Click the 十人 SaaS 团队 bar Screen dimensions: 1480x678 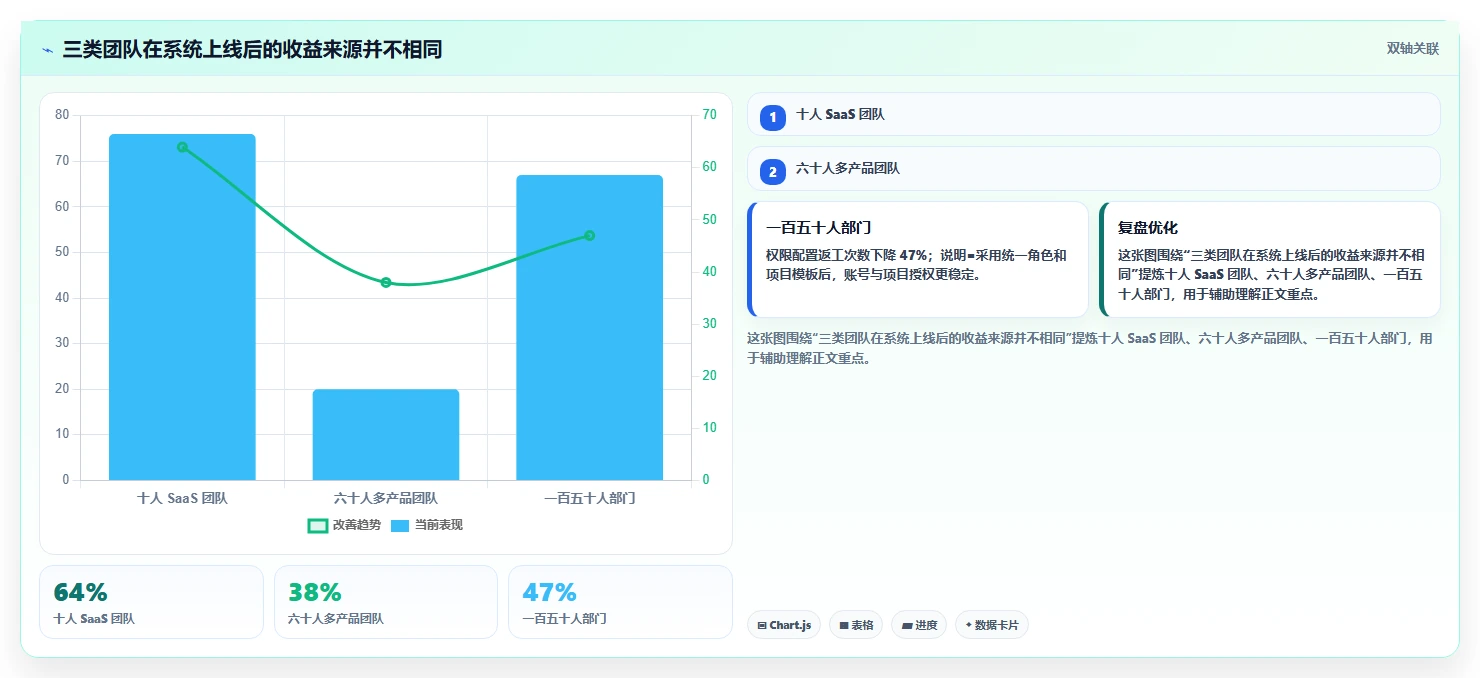pyautogui.click(x=182, y=307)
